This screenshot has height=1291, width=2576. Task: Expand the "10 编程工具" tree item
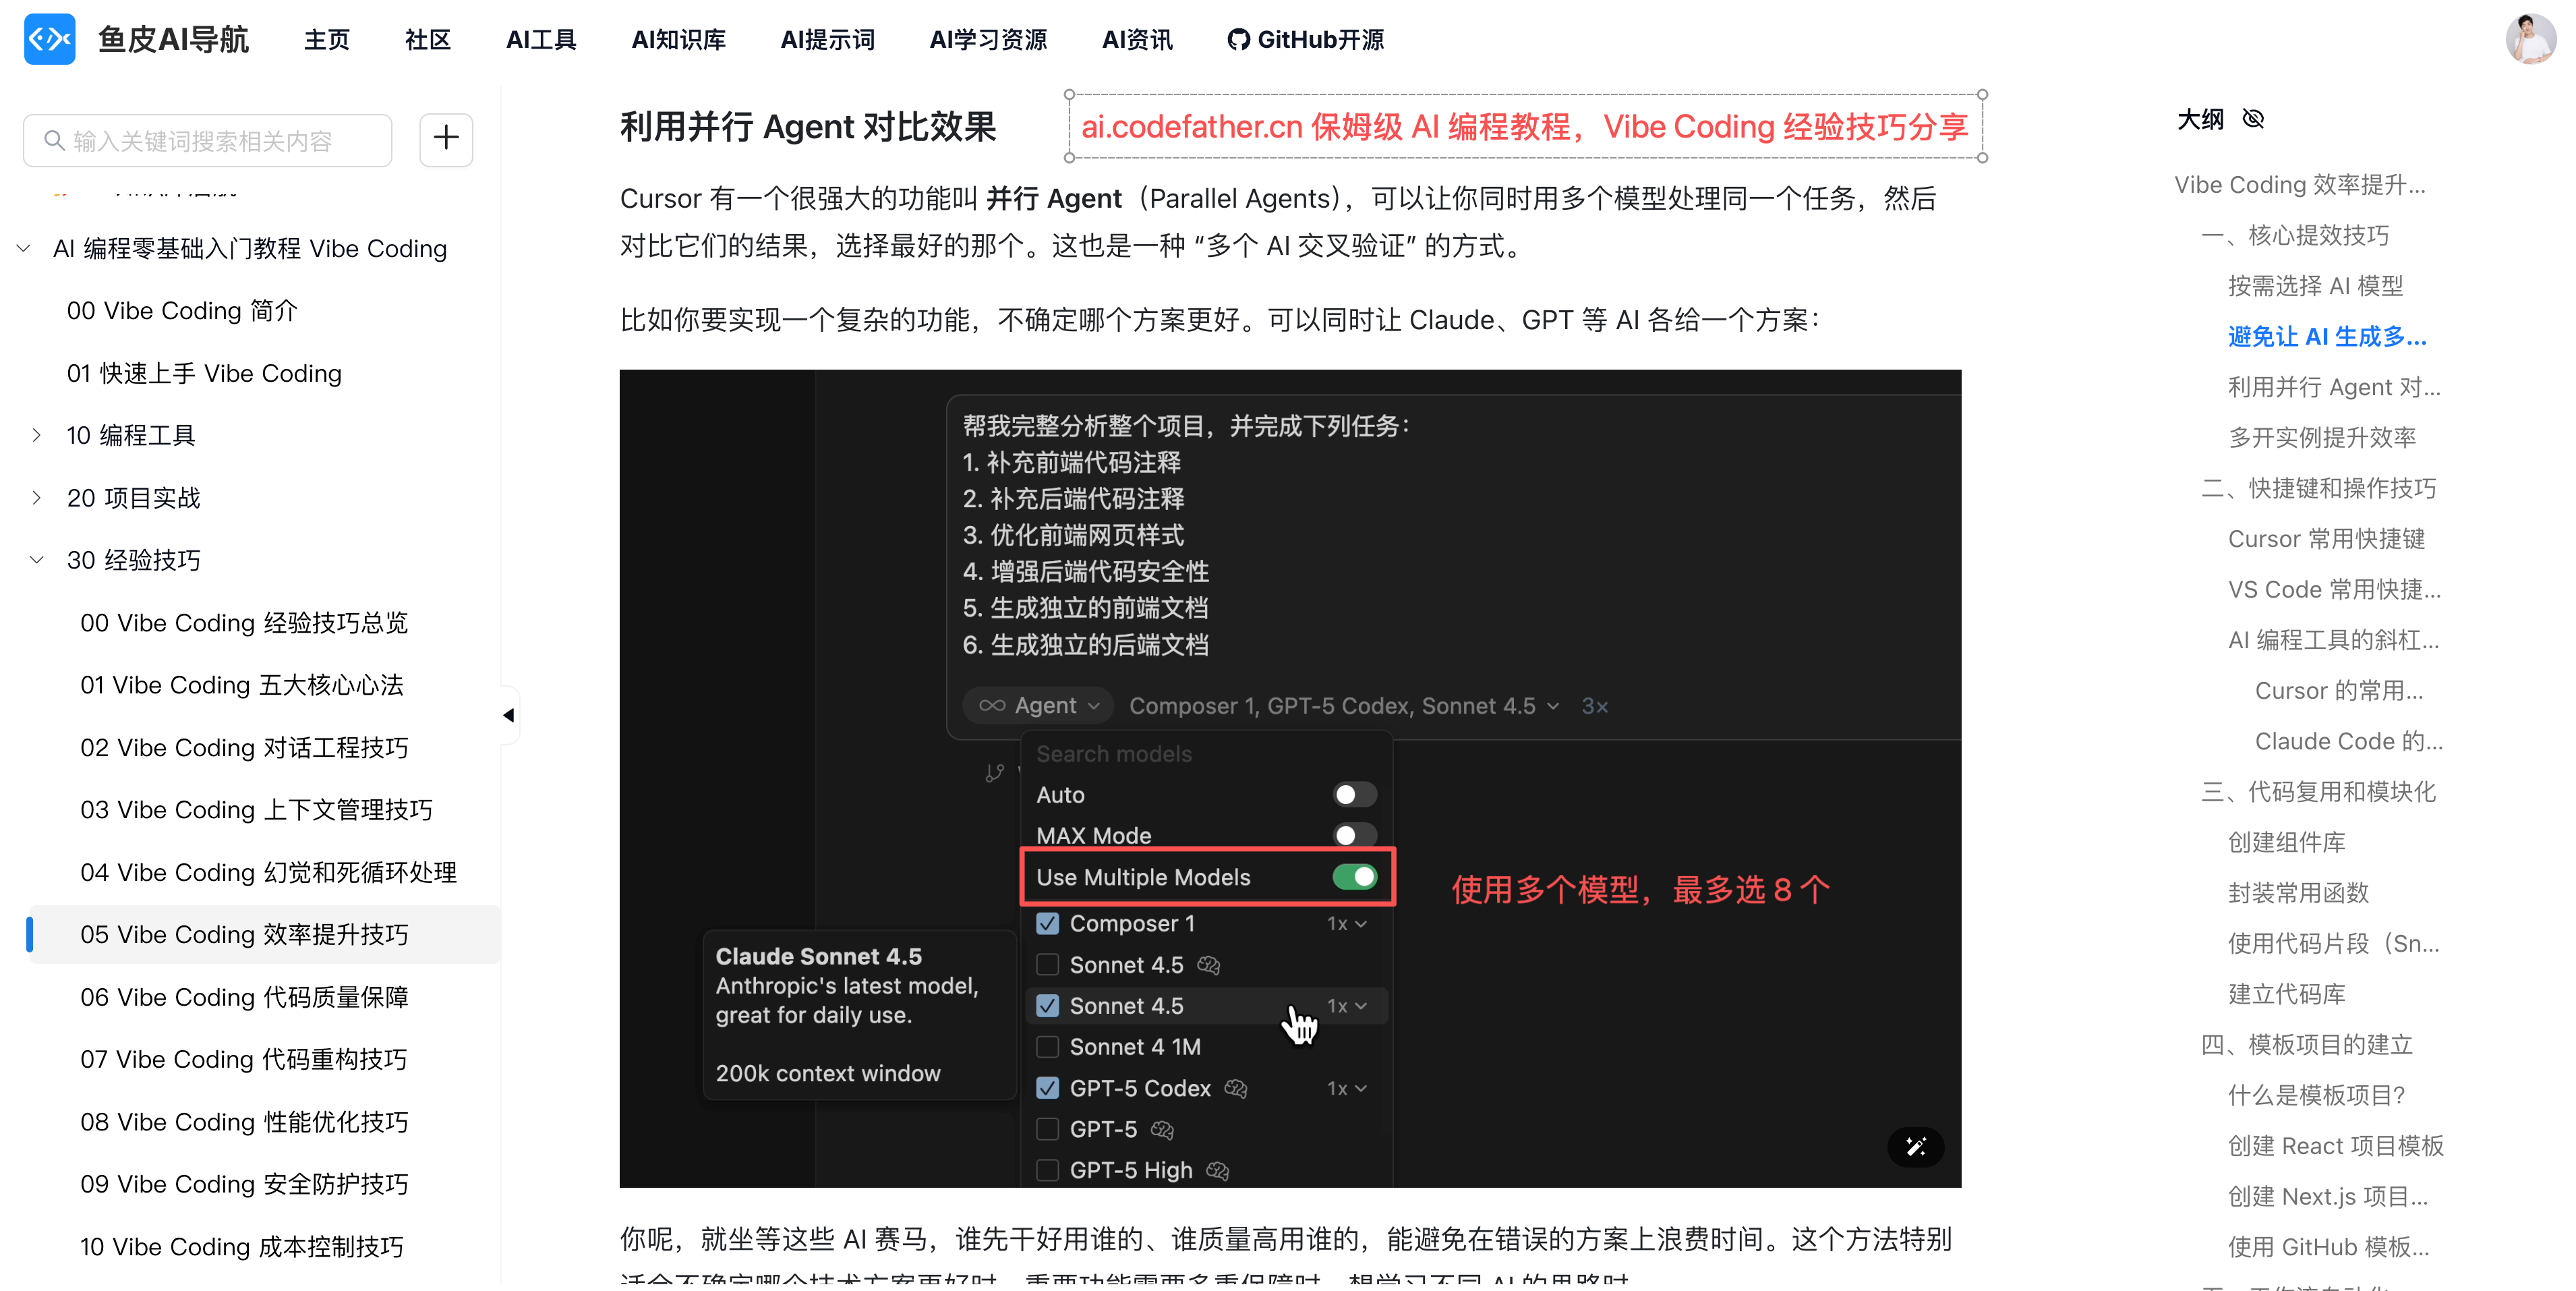[38, 435]
